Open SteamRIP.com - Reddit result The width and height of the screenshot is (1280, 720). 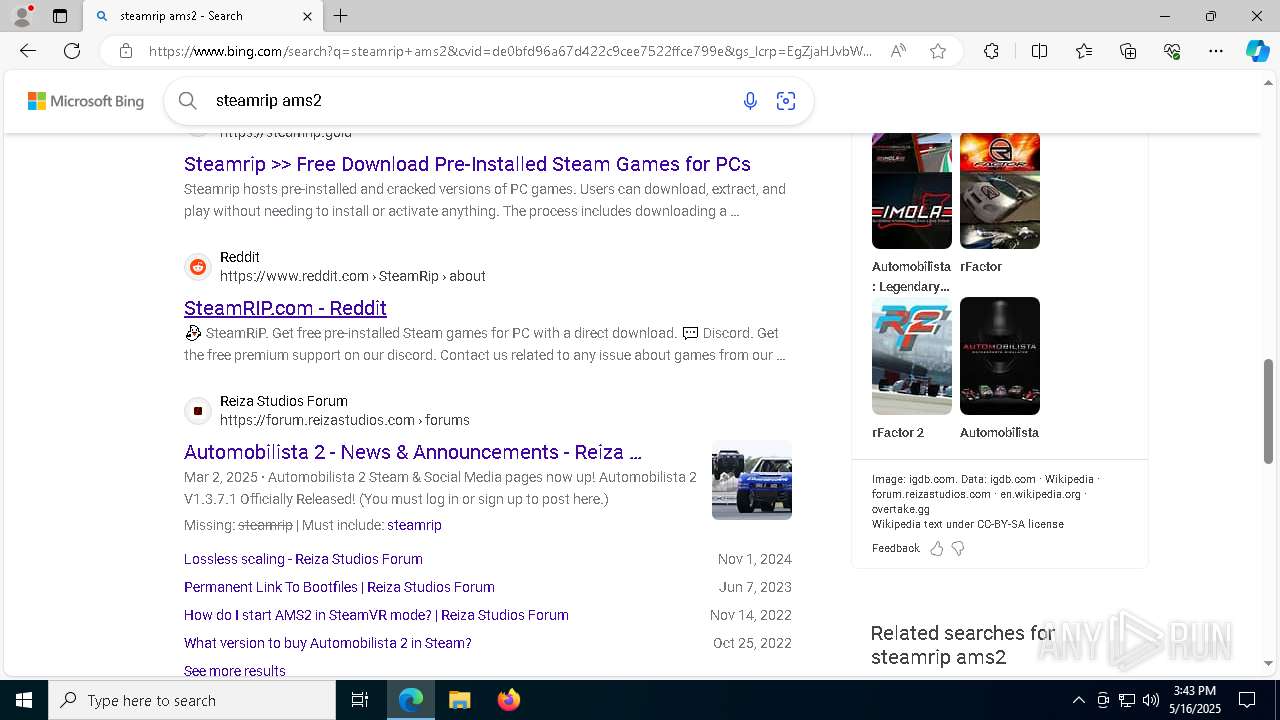coord(285,308)
